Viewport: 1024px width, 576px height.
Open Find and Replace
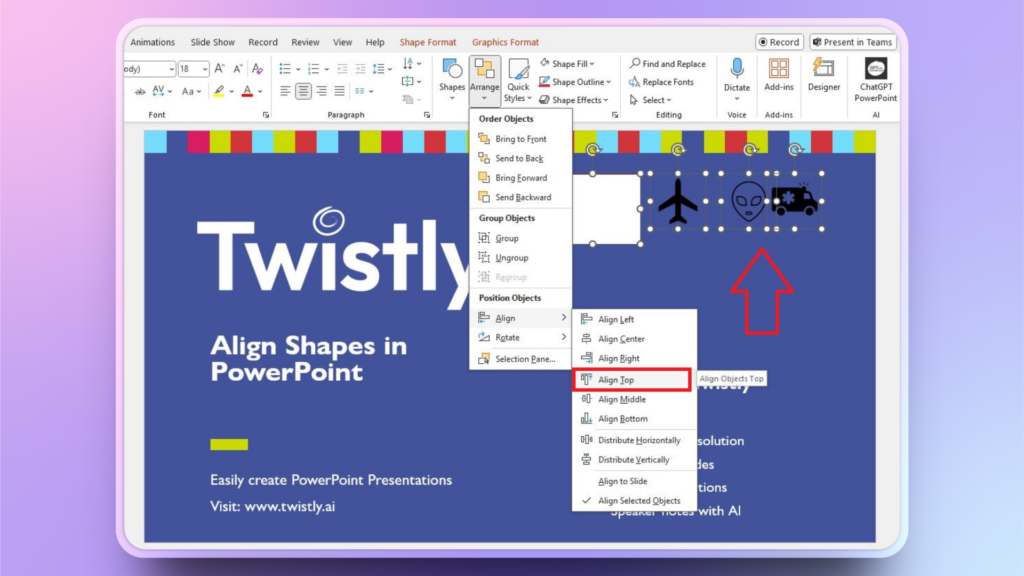pos(667,63)
